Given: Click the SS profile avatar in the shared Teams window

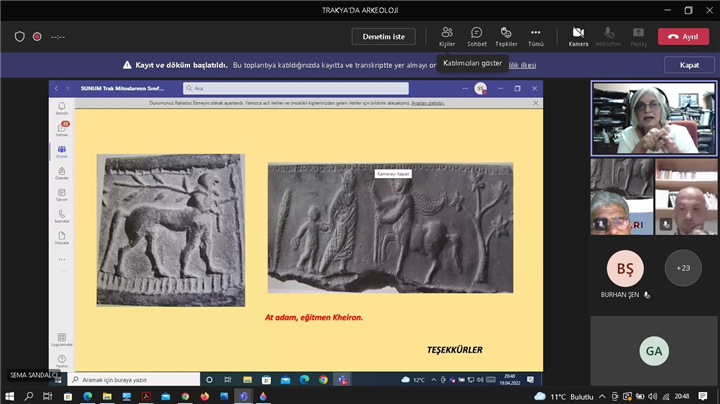Looking at the screenshot, I should point(480,88).
